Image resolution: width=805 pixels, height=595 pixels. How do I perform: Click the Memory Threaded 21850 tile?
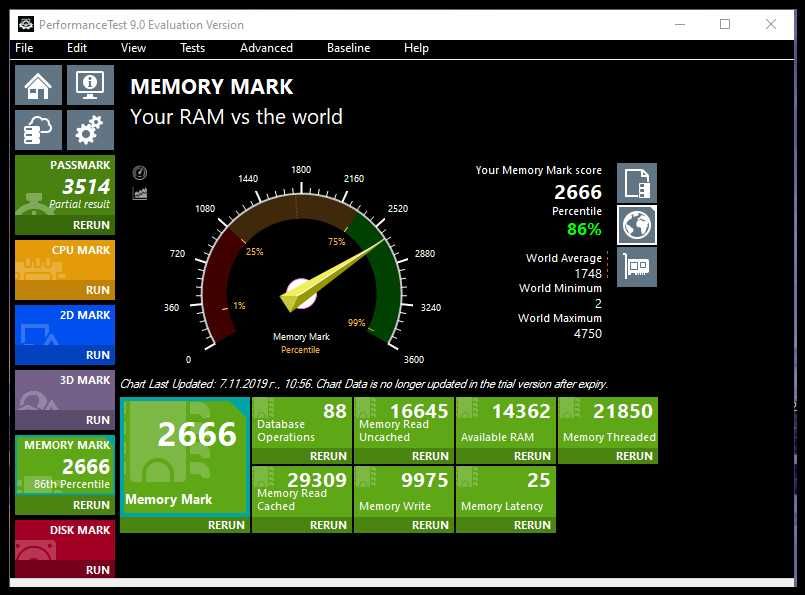pos(608,423)
